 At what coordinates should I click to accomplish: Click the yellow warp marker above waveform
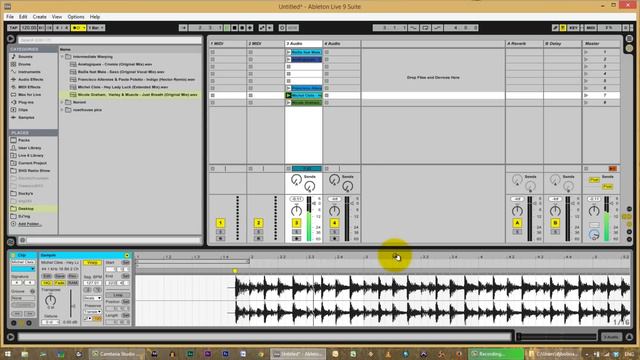(x=235, y=271)
